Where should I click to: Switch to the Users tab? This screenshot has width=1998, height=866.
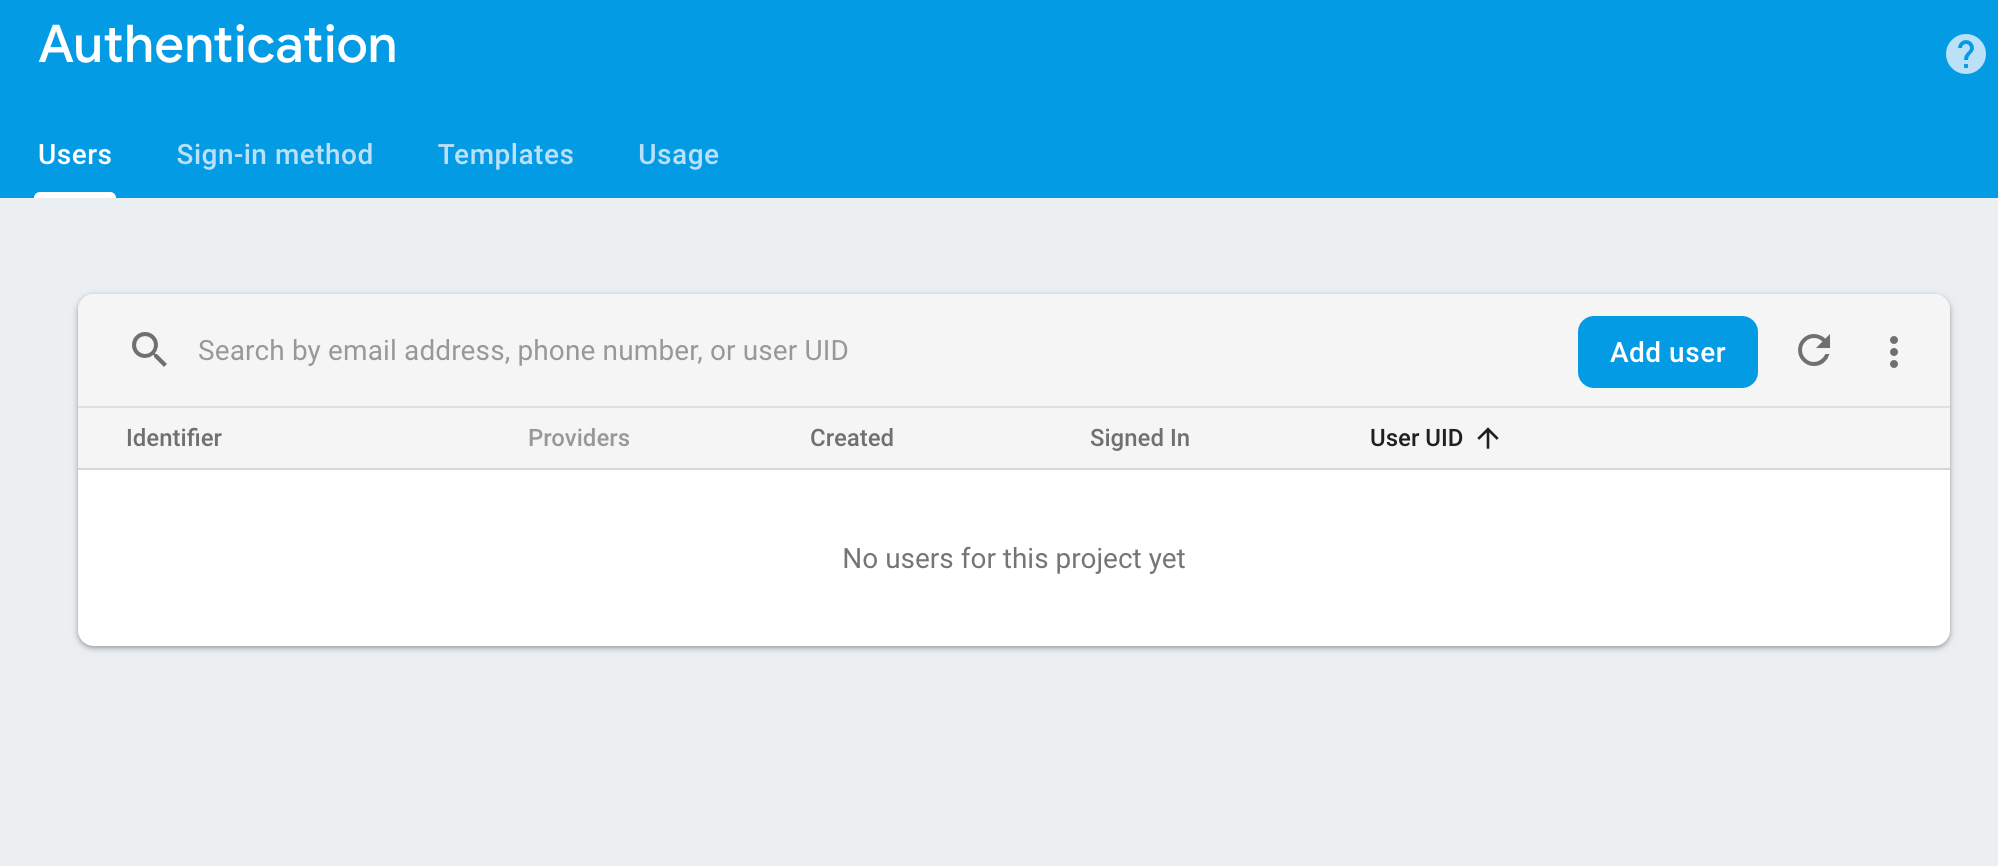click(x=75, y=155)
